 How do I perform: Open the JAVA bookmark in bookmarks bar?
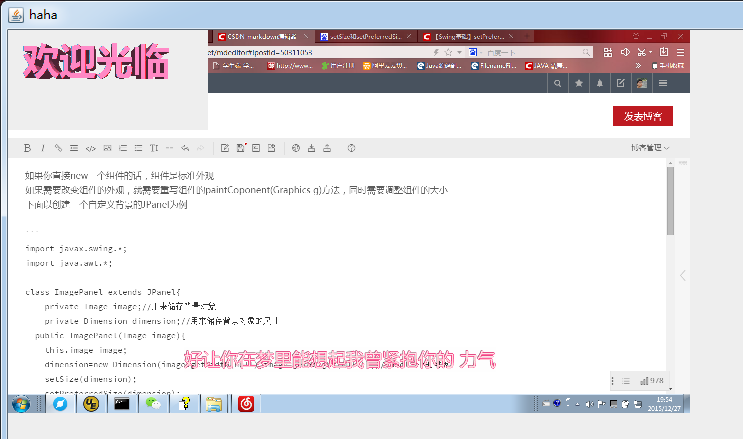(546, 66)
